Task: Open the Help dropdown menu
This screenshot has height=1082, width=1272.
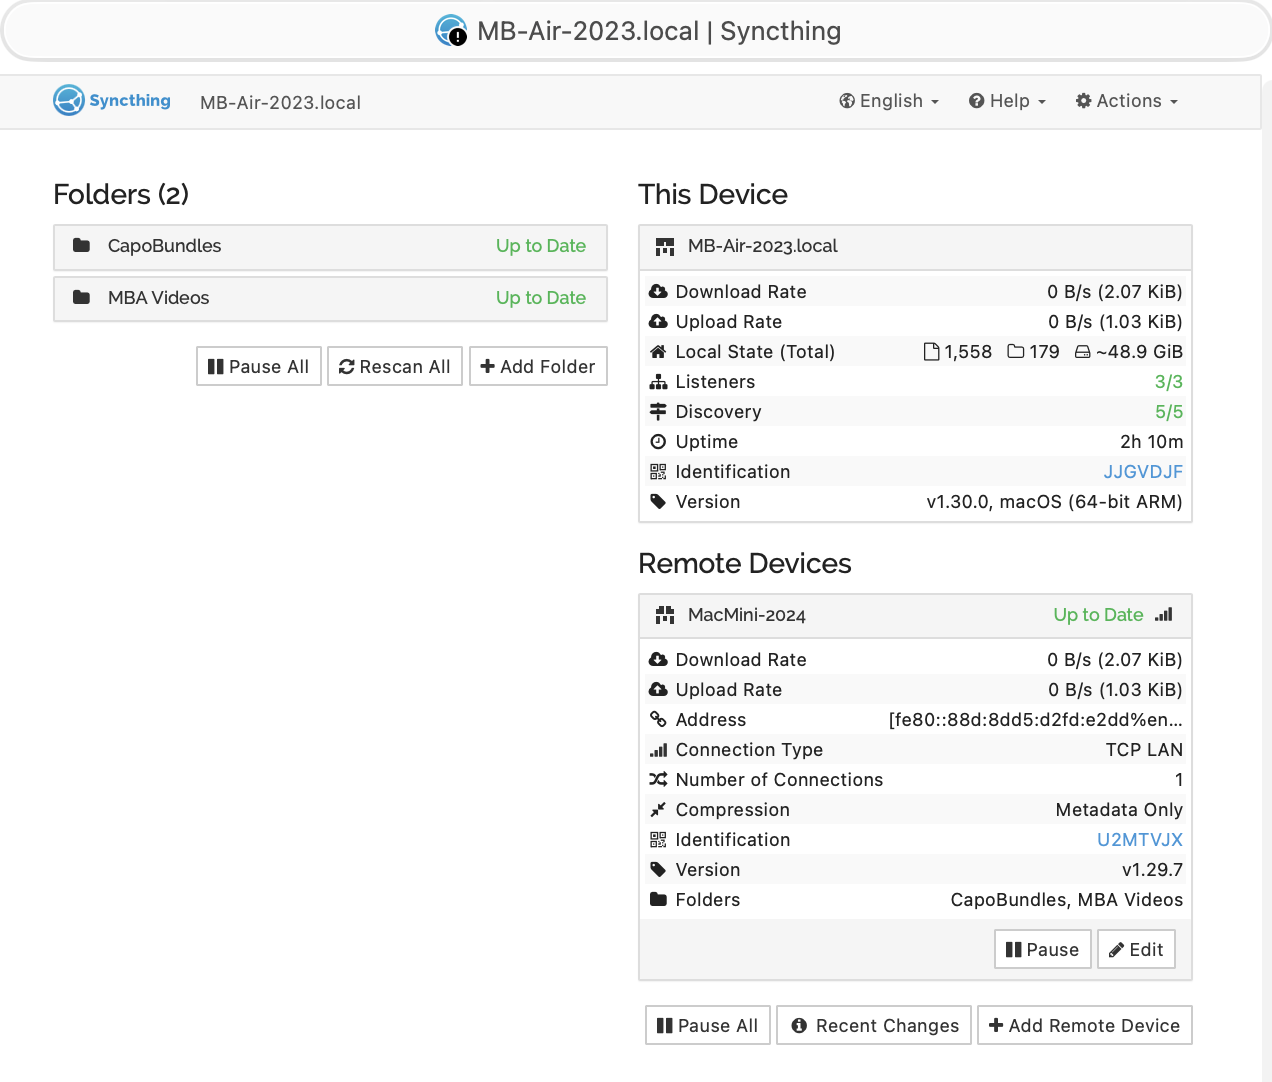Action: coord(1007,101)
